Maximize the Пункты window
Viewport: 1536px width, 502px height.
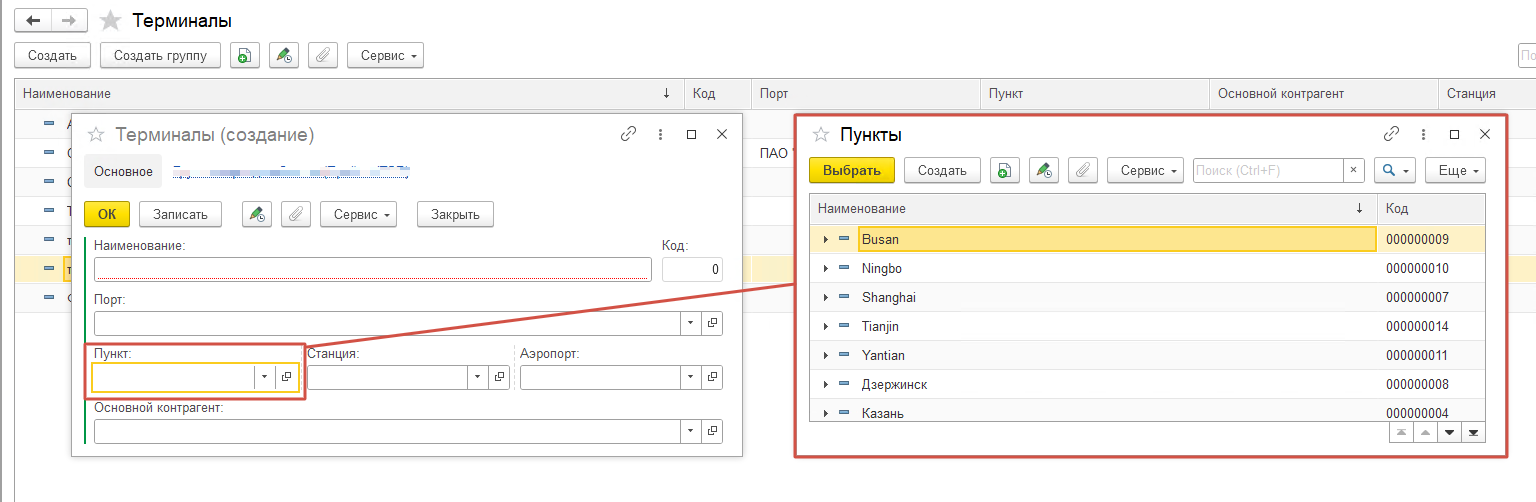tap(1454, 134)
